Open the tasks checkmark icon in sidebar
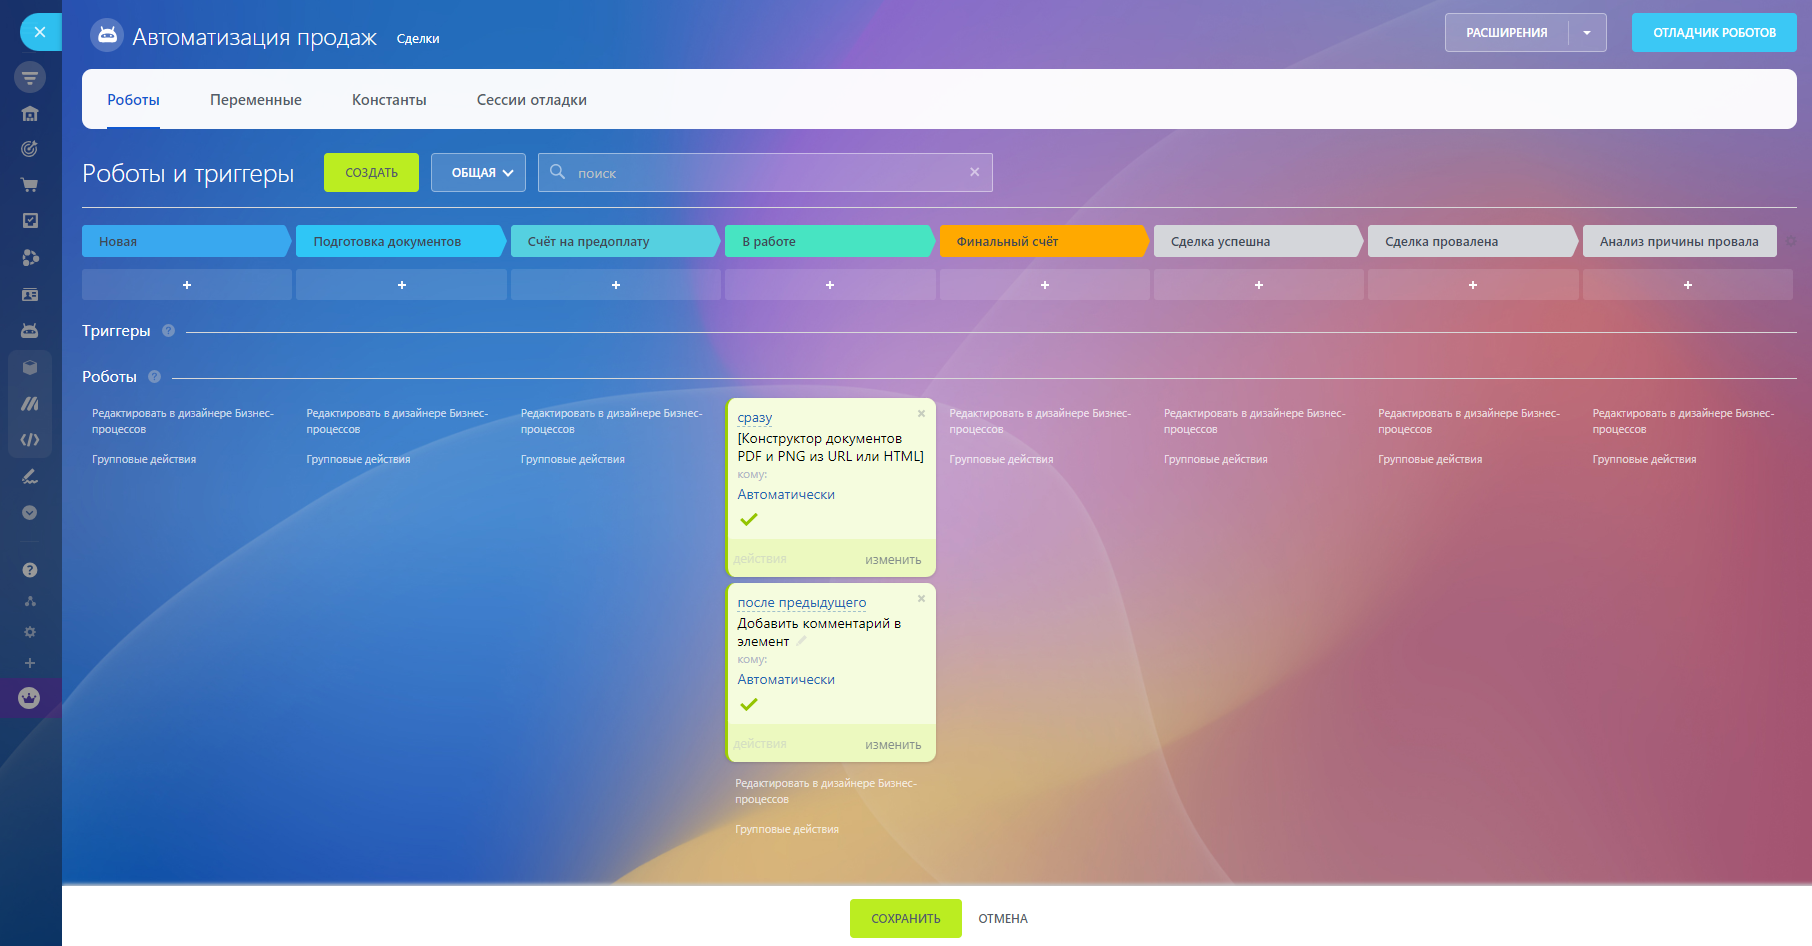 (x=30, y=220)
